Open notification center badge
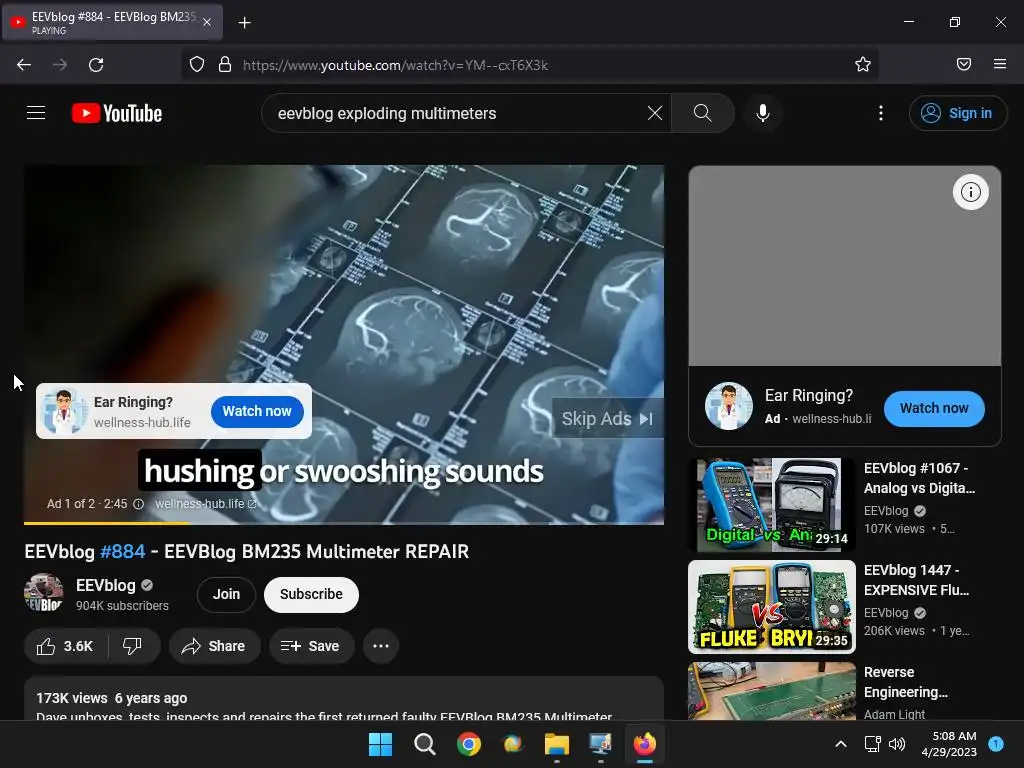This screenshot has height=768, width=1024. (996, 744)
